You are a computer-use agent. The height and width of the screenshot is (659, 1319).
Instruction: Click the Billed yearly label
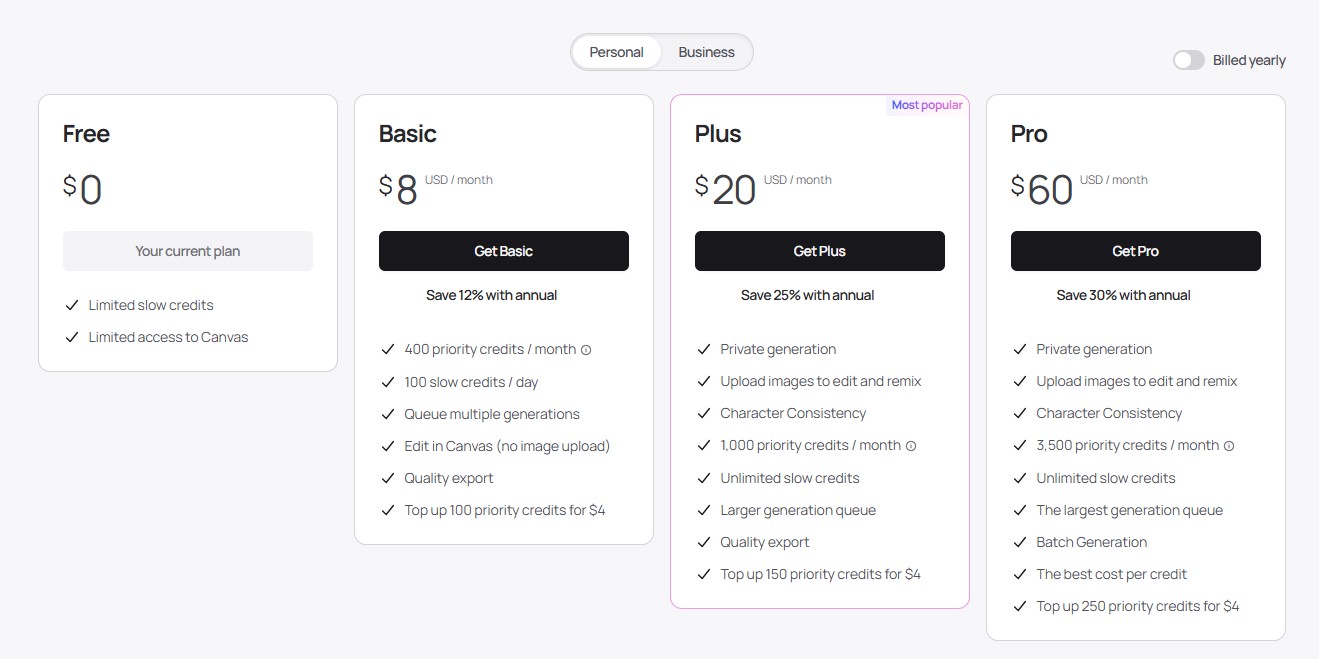[1249, 61]
